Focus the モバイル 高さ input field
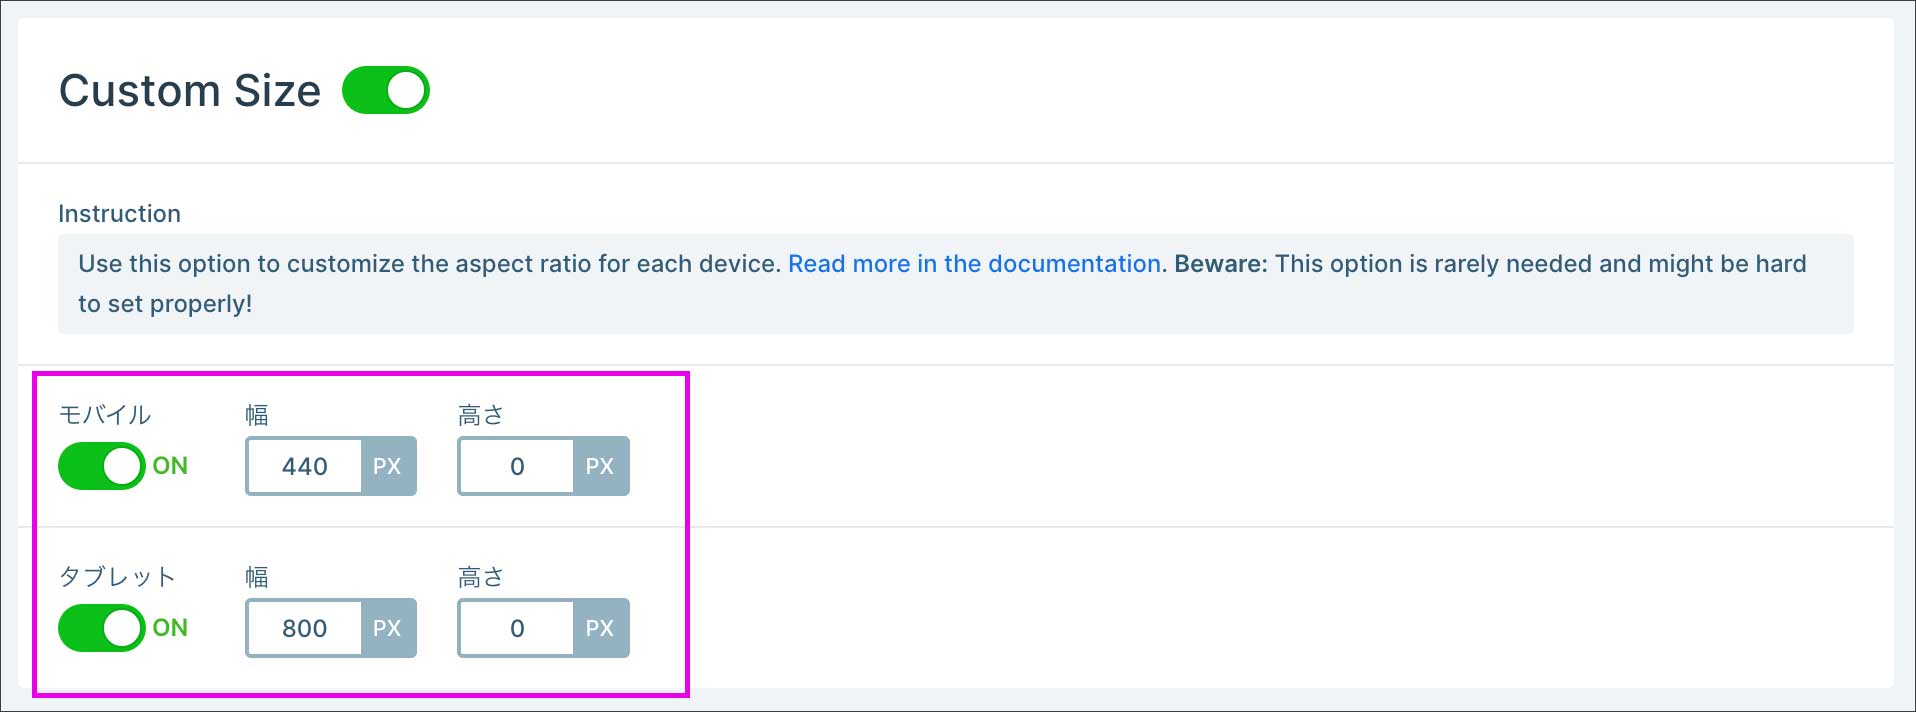Viewport: 1916px width, 712px height. coord(516,466)
